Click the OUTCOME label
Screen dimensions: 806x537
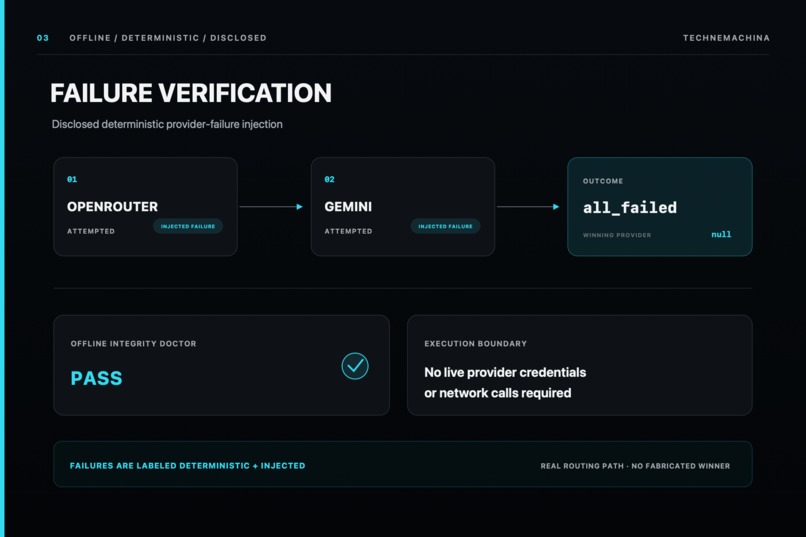tap(603, 181)
